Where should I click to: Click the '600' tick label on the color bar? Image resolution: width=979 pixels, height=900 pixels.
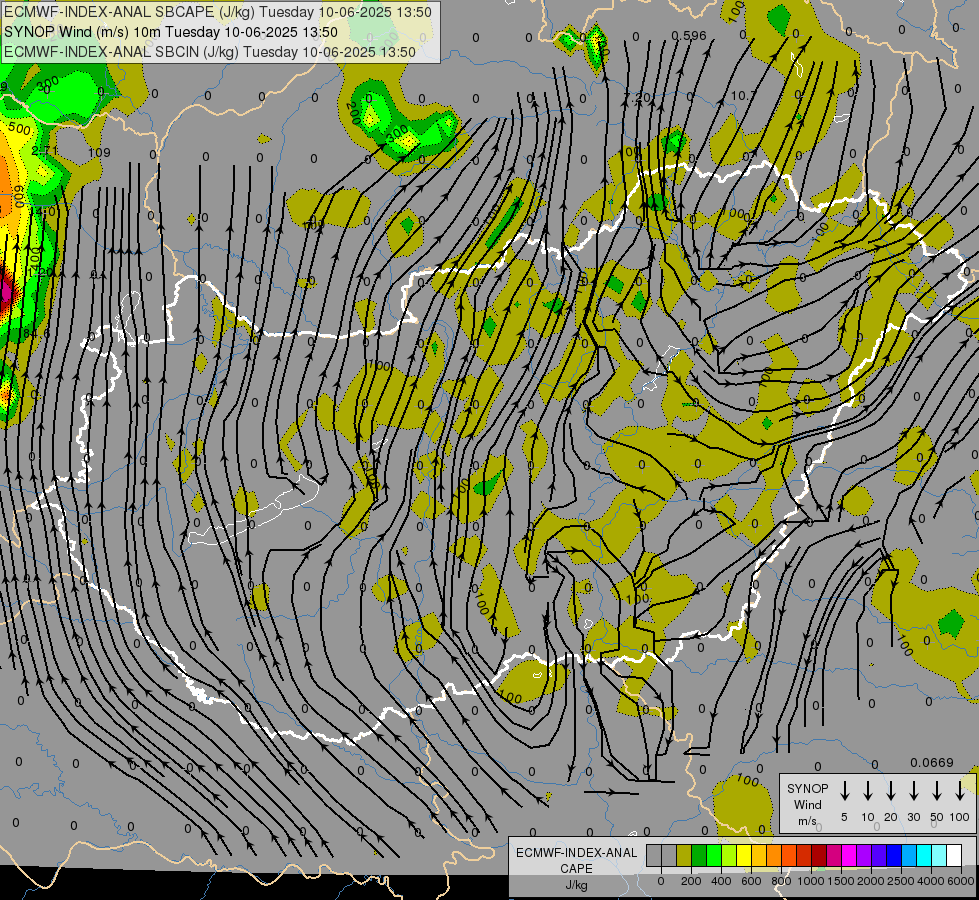coord(751,881)
